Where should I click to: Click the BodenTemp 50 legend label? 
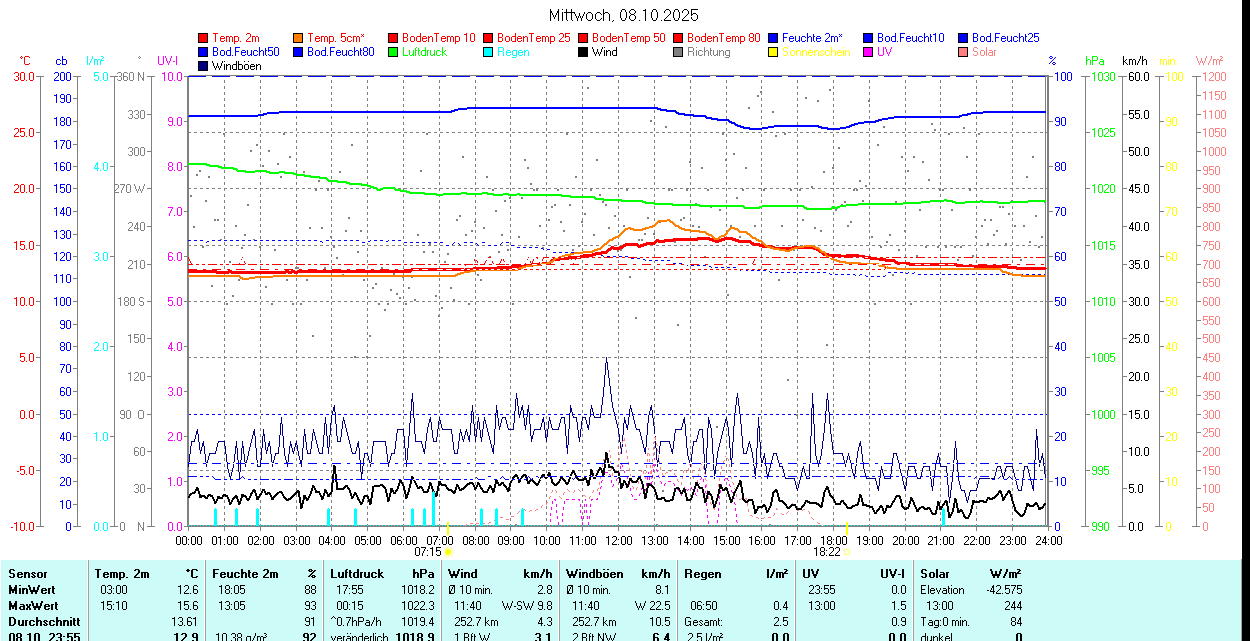(x=628, y=38)
